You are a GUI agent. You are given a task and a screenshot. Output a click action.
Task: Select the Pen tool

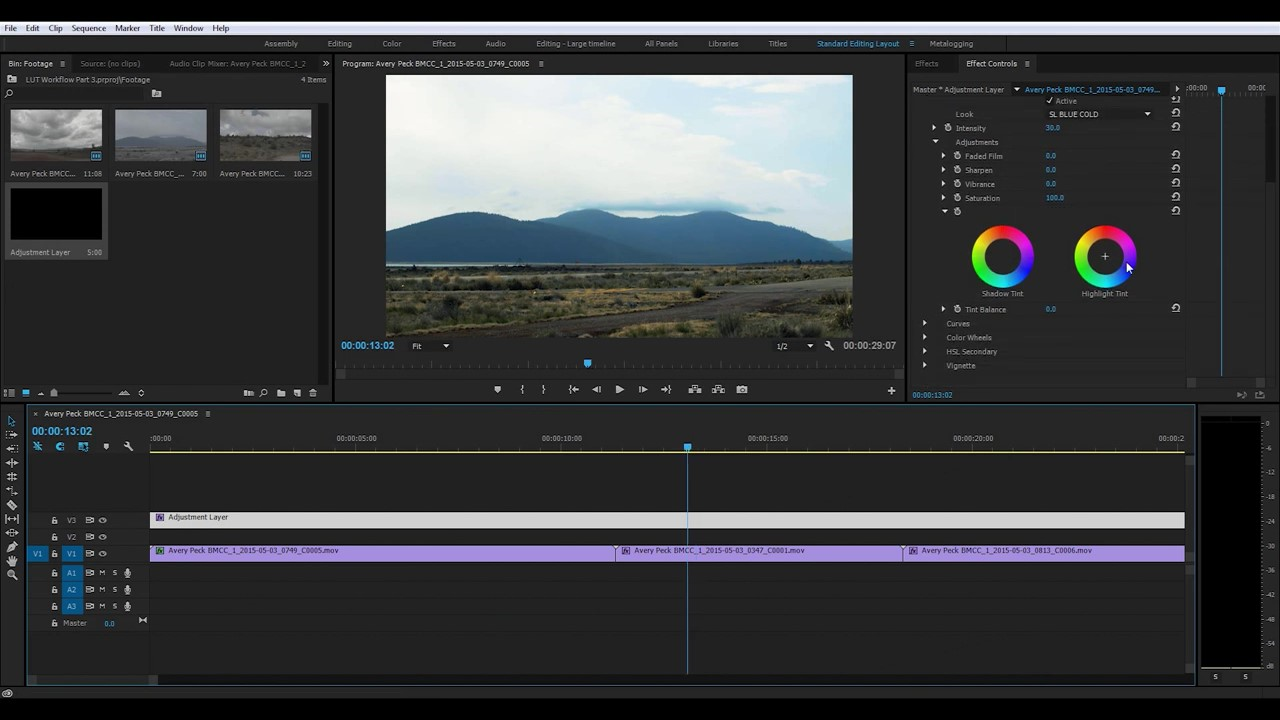point(12,547)
